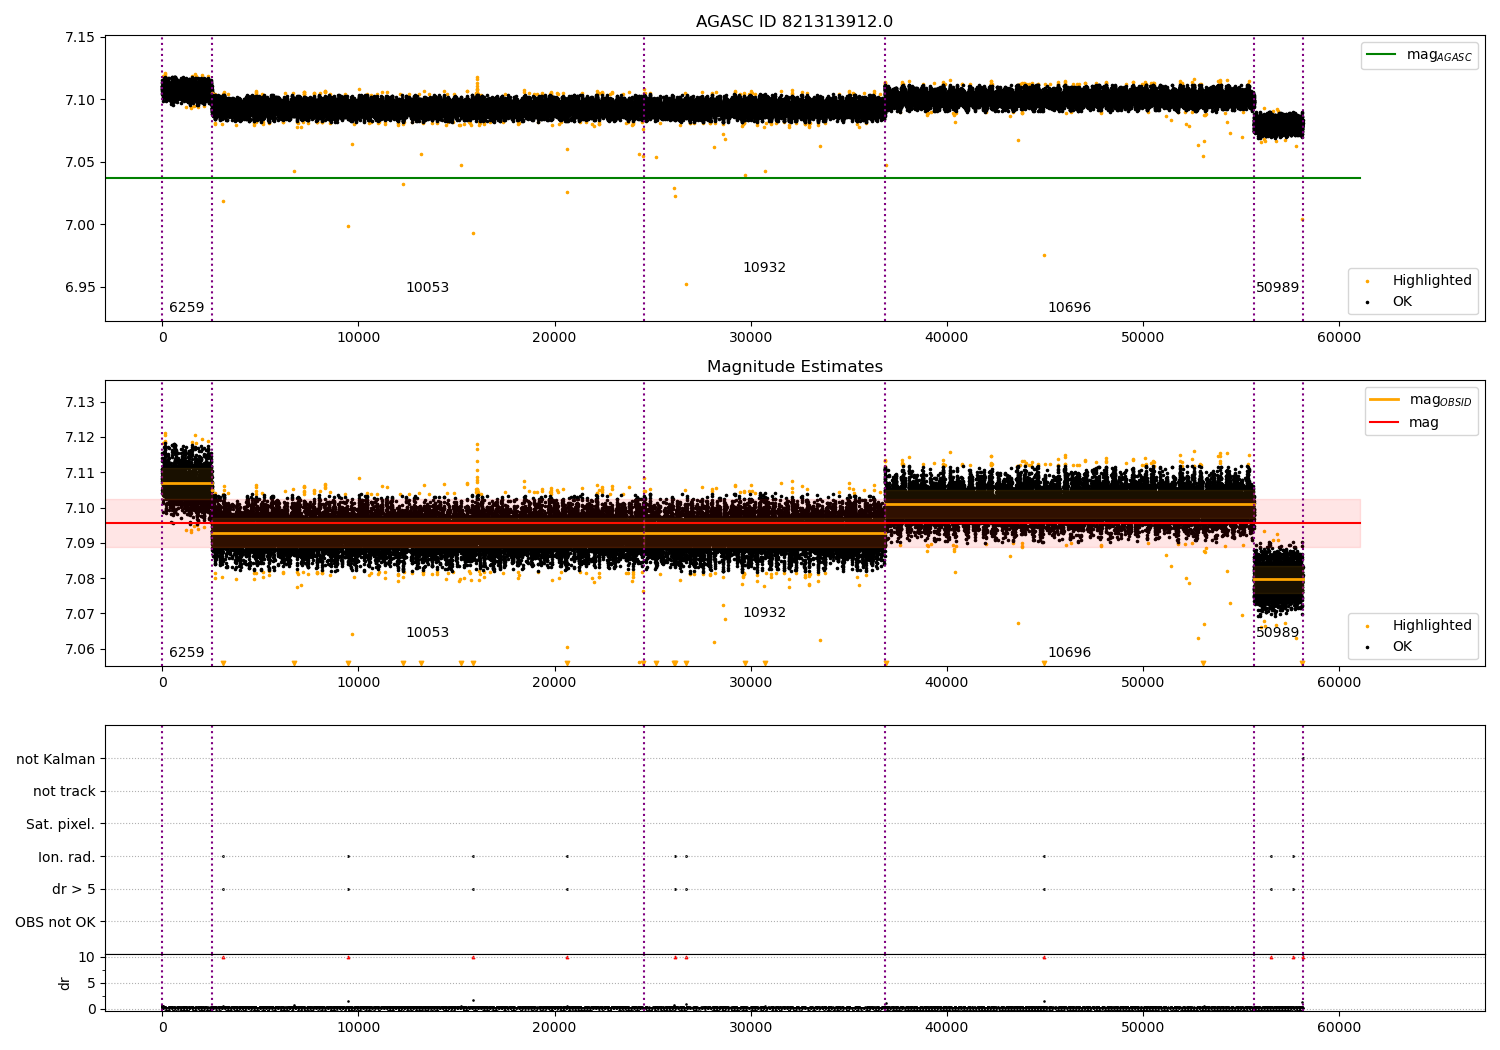Image resolution: width=1500 pixels, height=1050 pixels.
Task: Click "20000" on the top plot x-axis
Action: [x=554, y=338]
